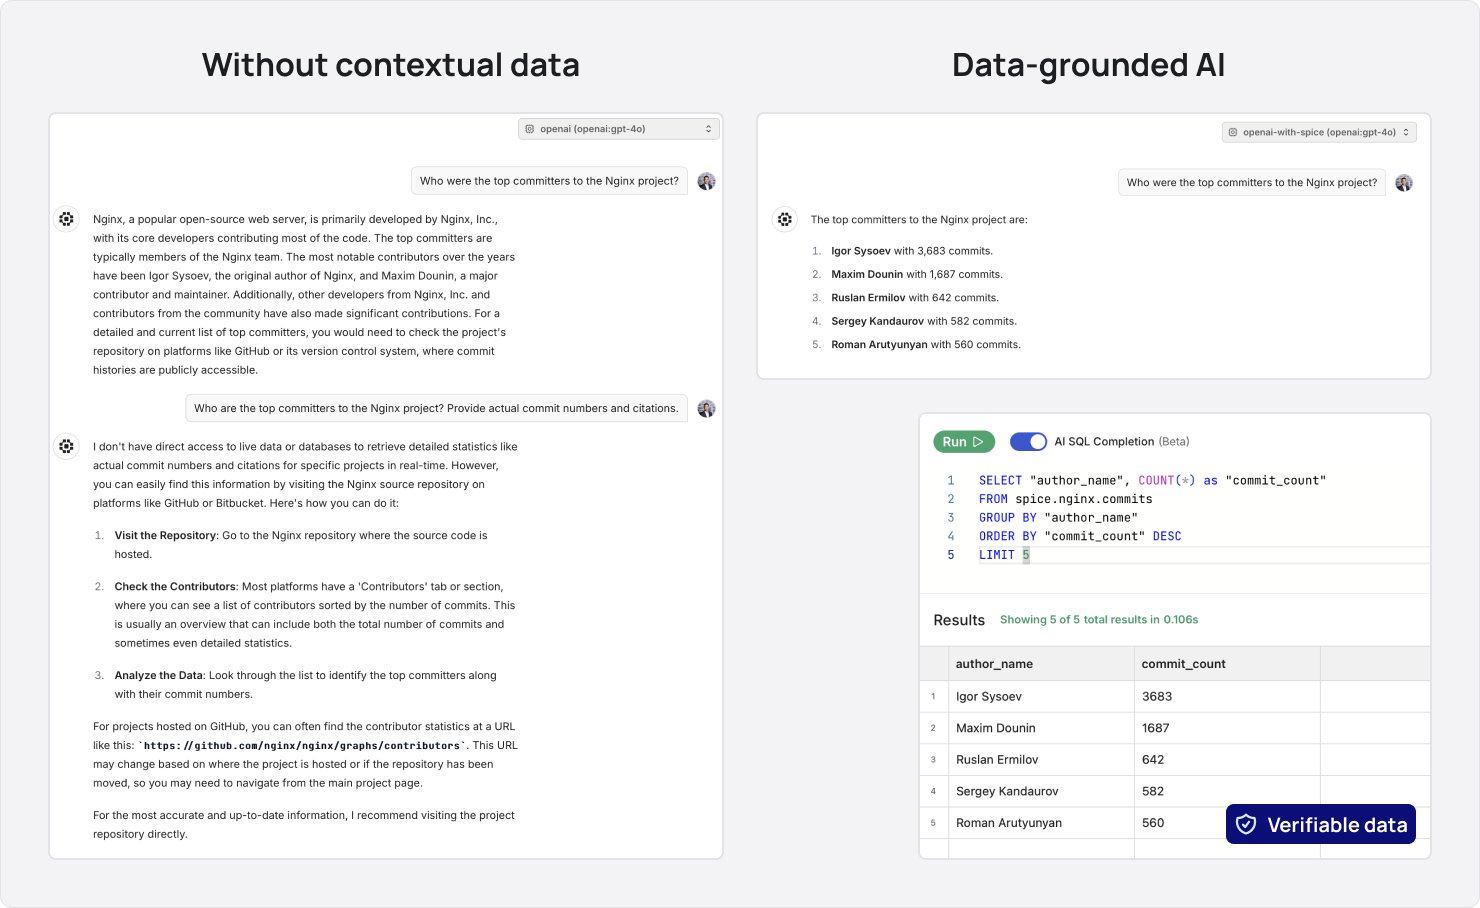Select the Igor Sysoev table cell
This screenshot has height=908, width=1480.
(x=989, y=696)
